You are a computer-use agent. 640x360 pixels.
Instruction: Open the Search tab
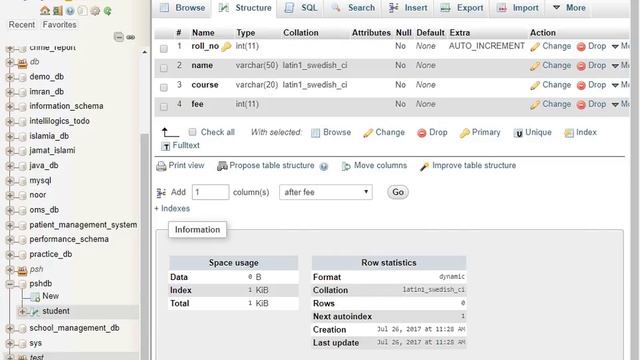353,8
